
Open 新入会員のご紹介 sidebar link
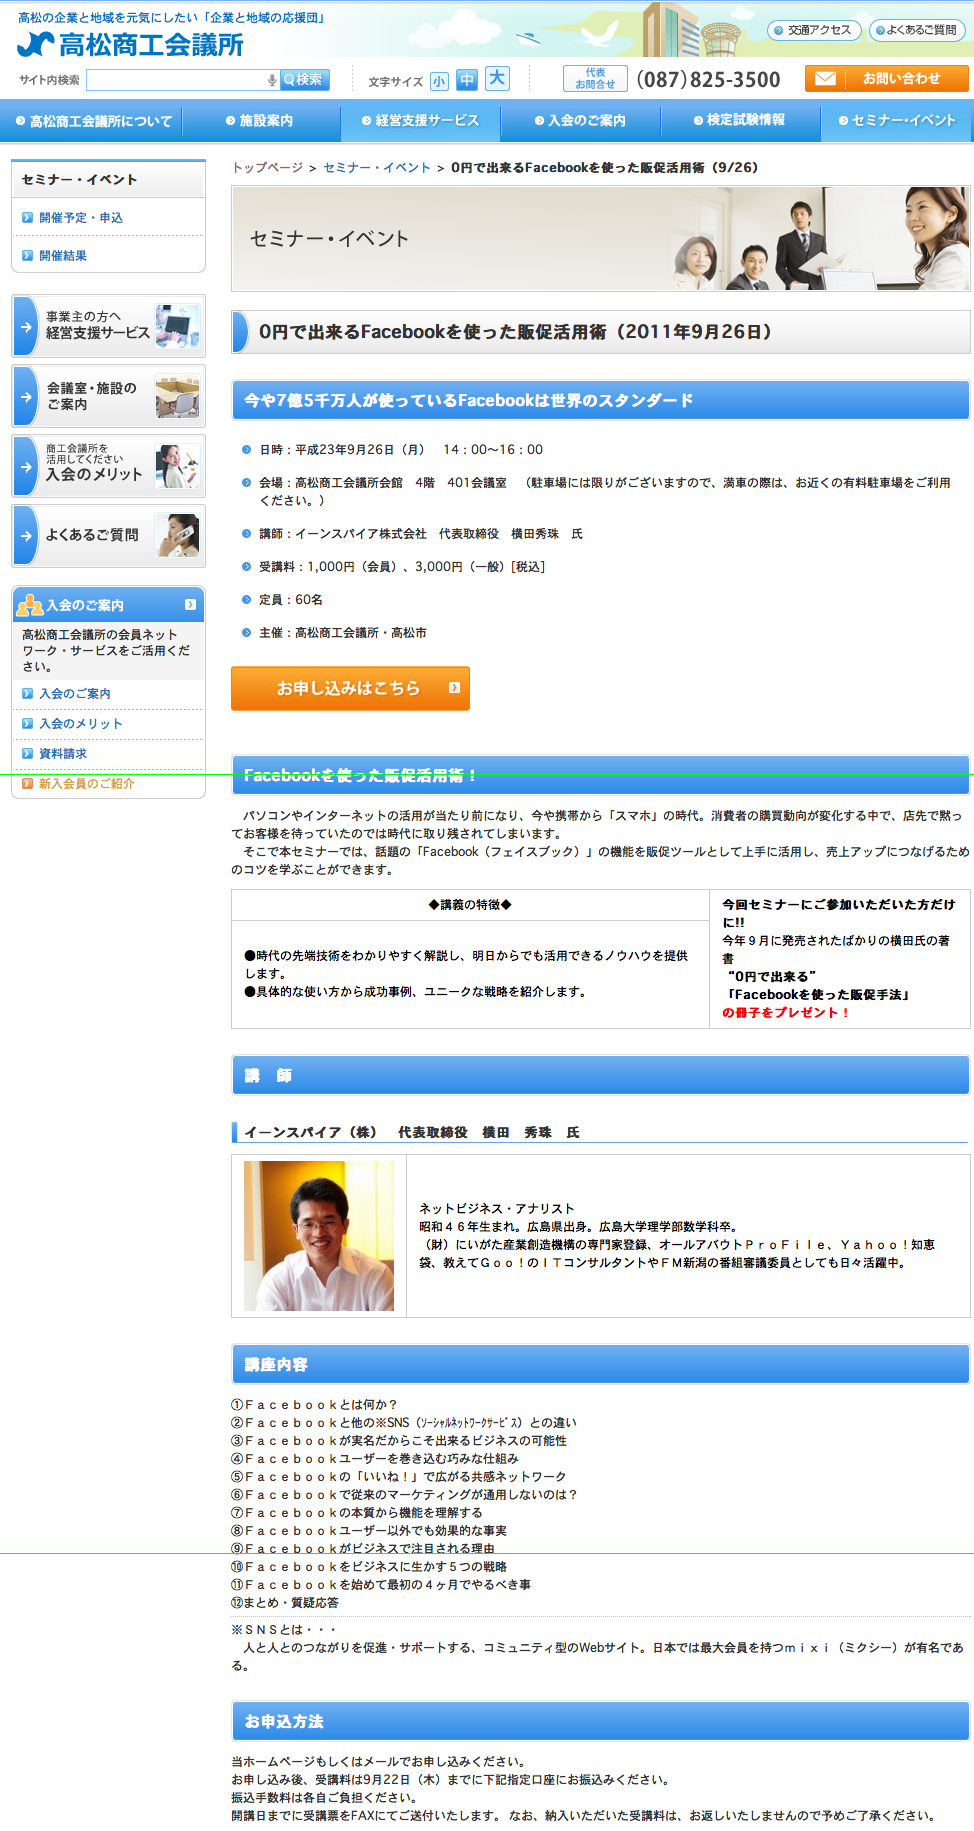coord(87,784)
